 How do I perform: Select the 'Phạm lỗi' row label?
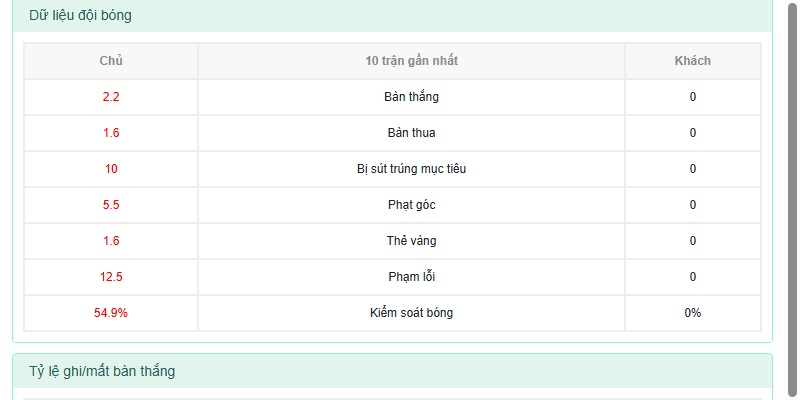tap(411, 277)
